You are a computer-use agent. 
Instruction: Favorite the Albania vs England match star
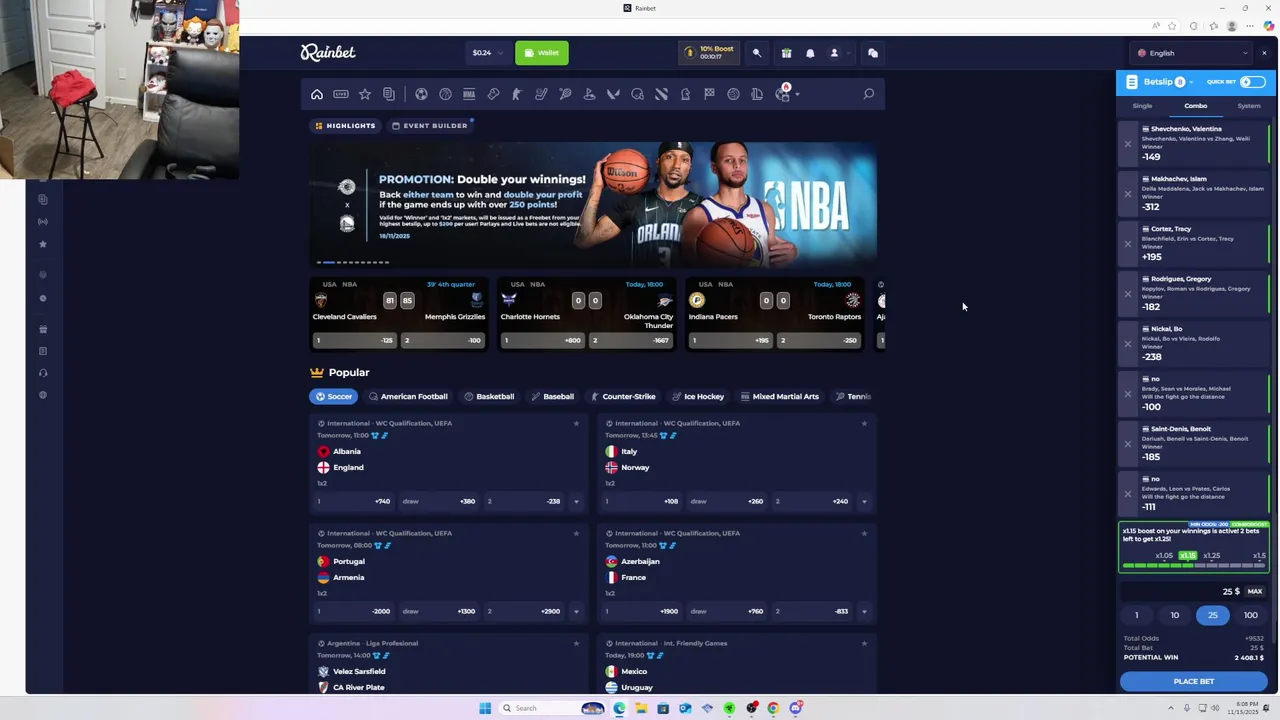[x=576, y=423]
